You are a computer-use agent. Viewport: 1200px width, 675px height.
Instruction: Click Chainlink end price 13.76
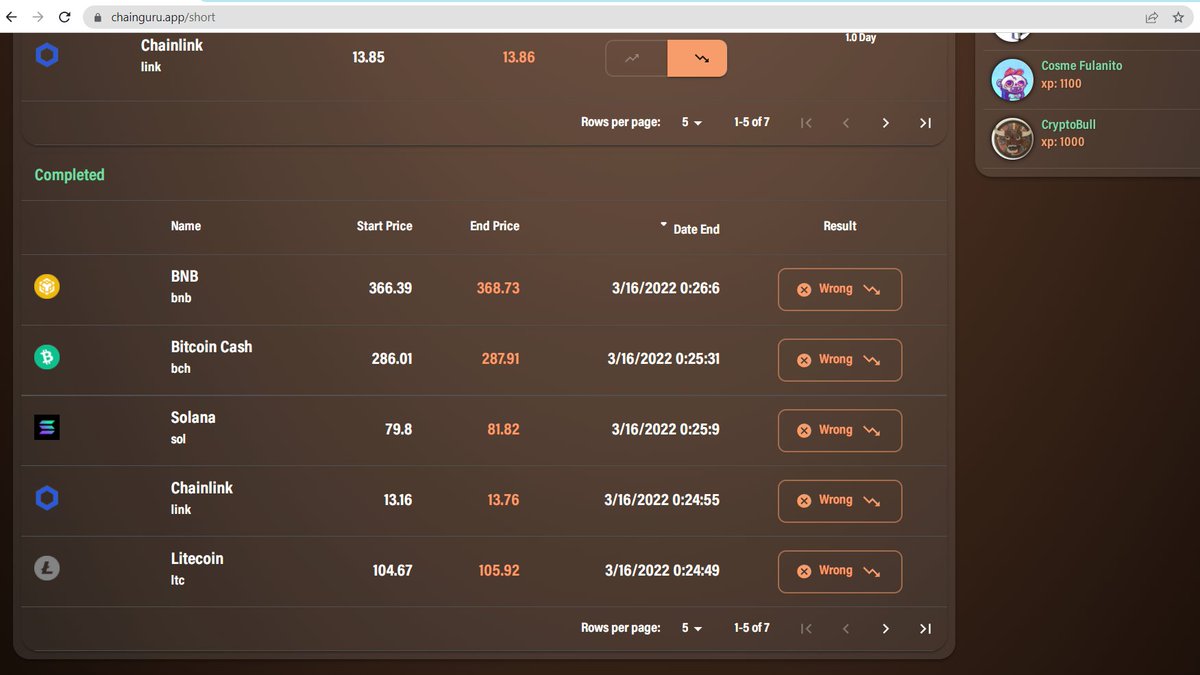click(503, 500)
